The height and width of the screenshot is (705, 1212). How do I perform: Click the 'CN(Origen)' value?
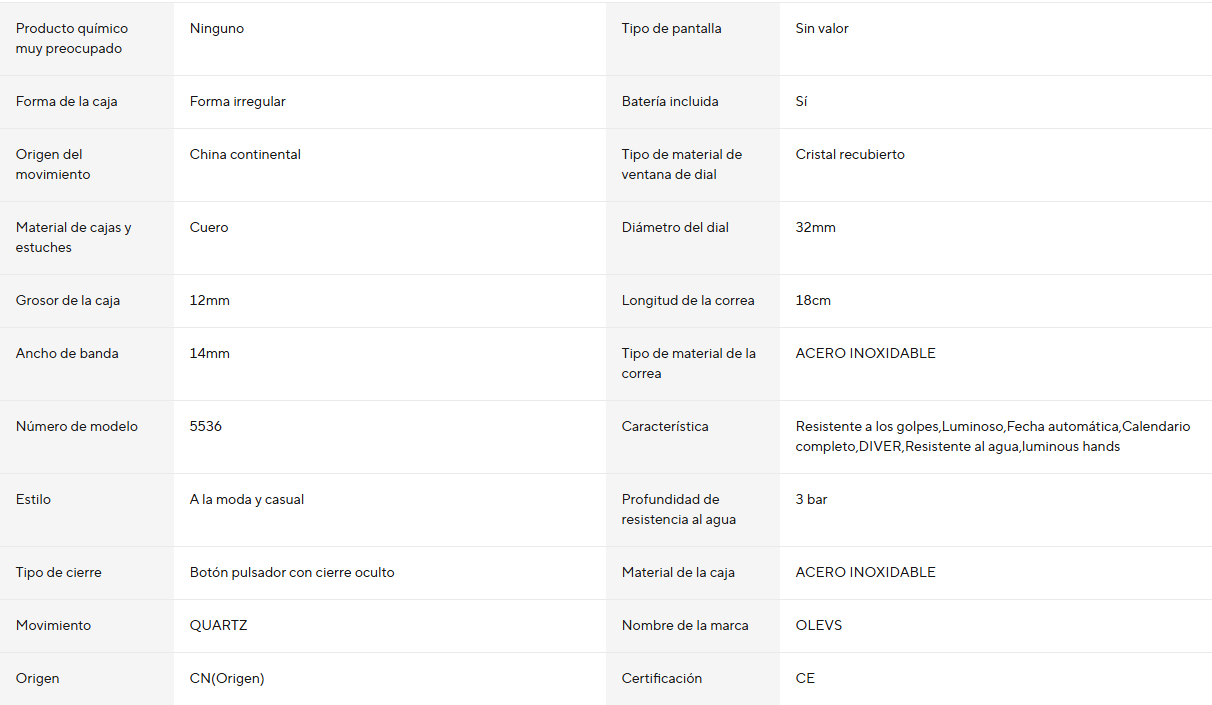(227, 678)
